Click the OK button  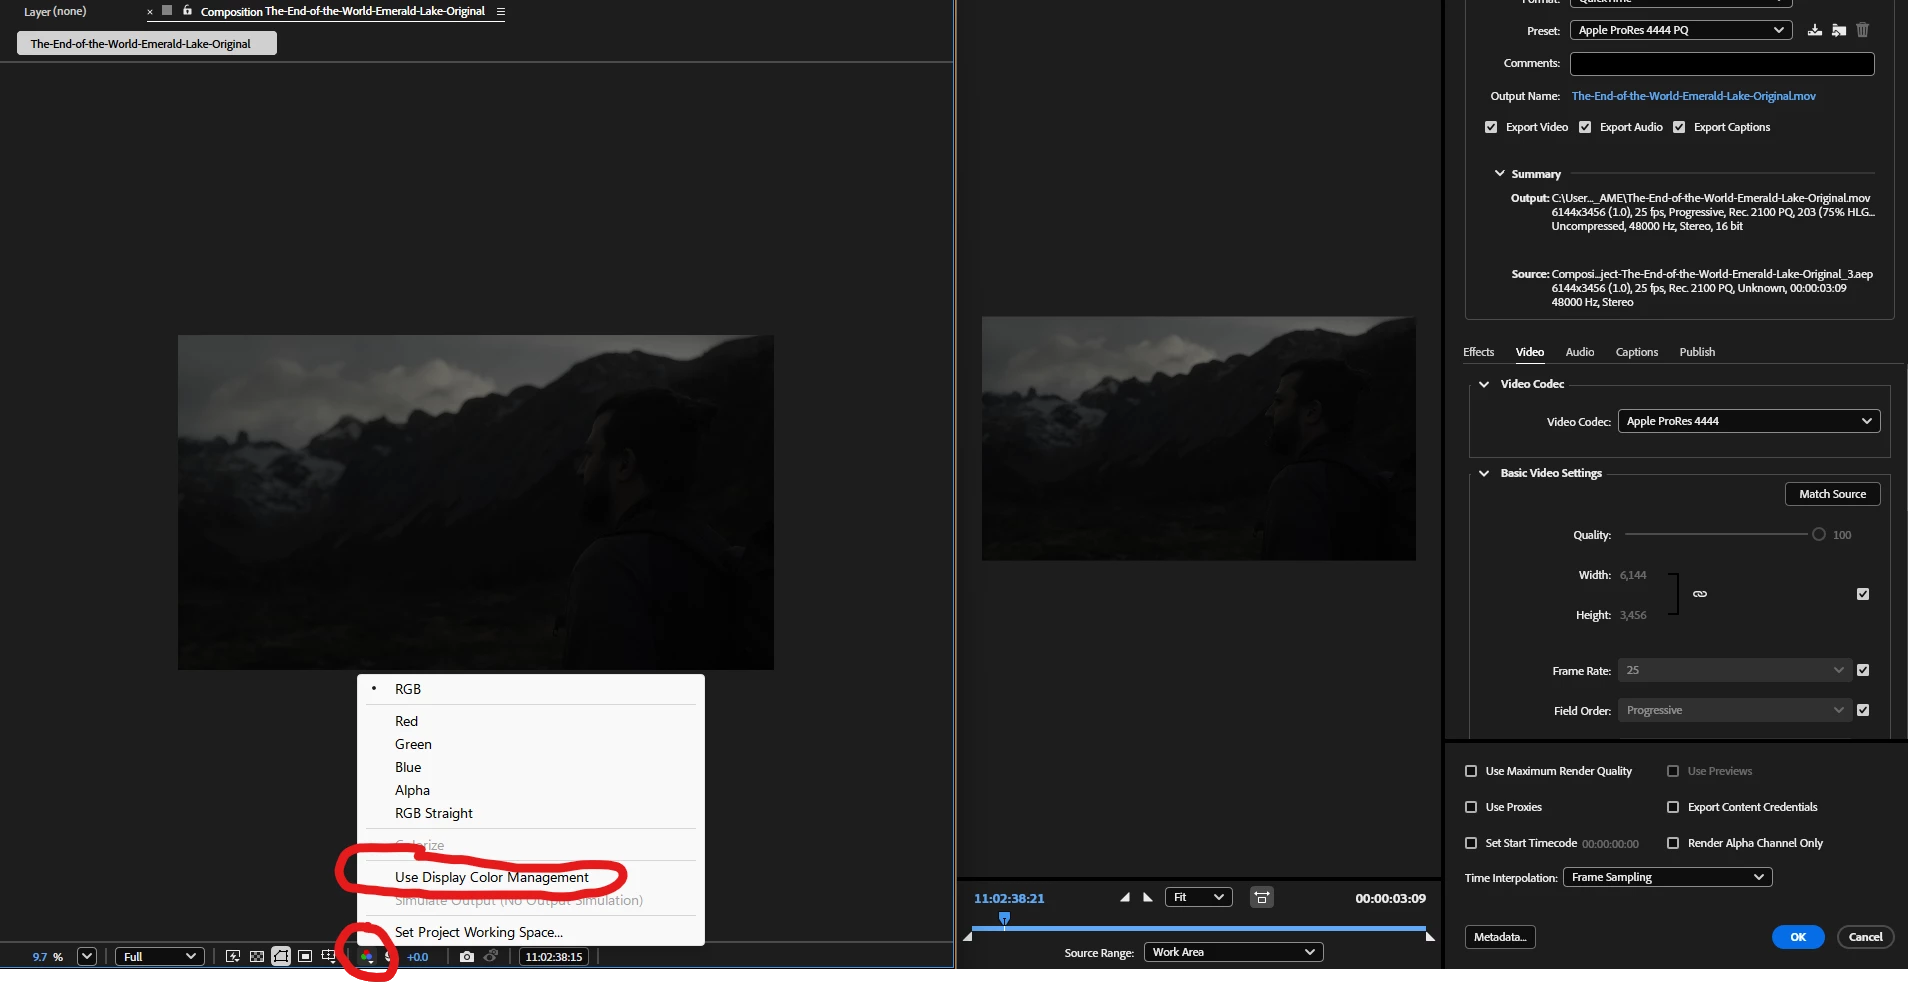click(1798, 937)
